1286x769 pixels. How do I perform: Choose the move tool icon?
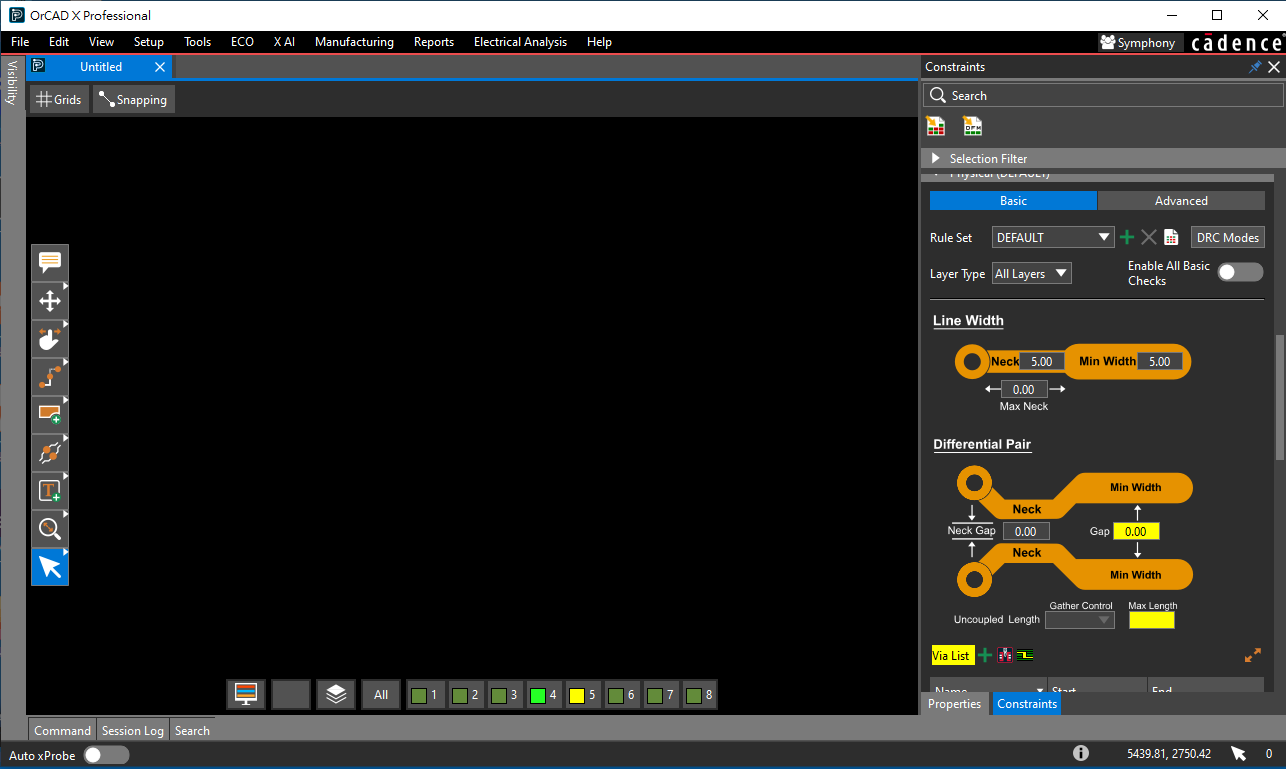[50, 301]
